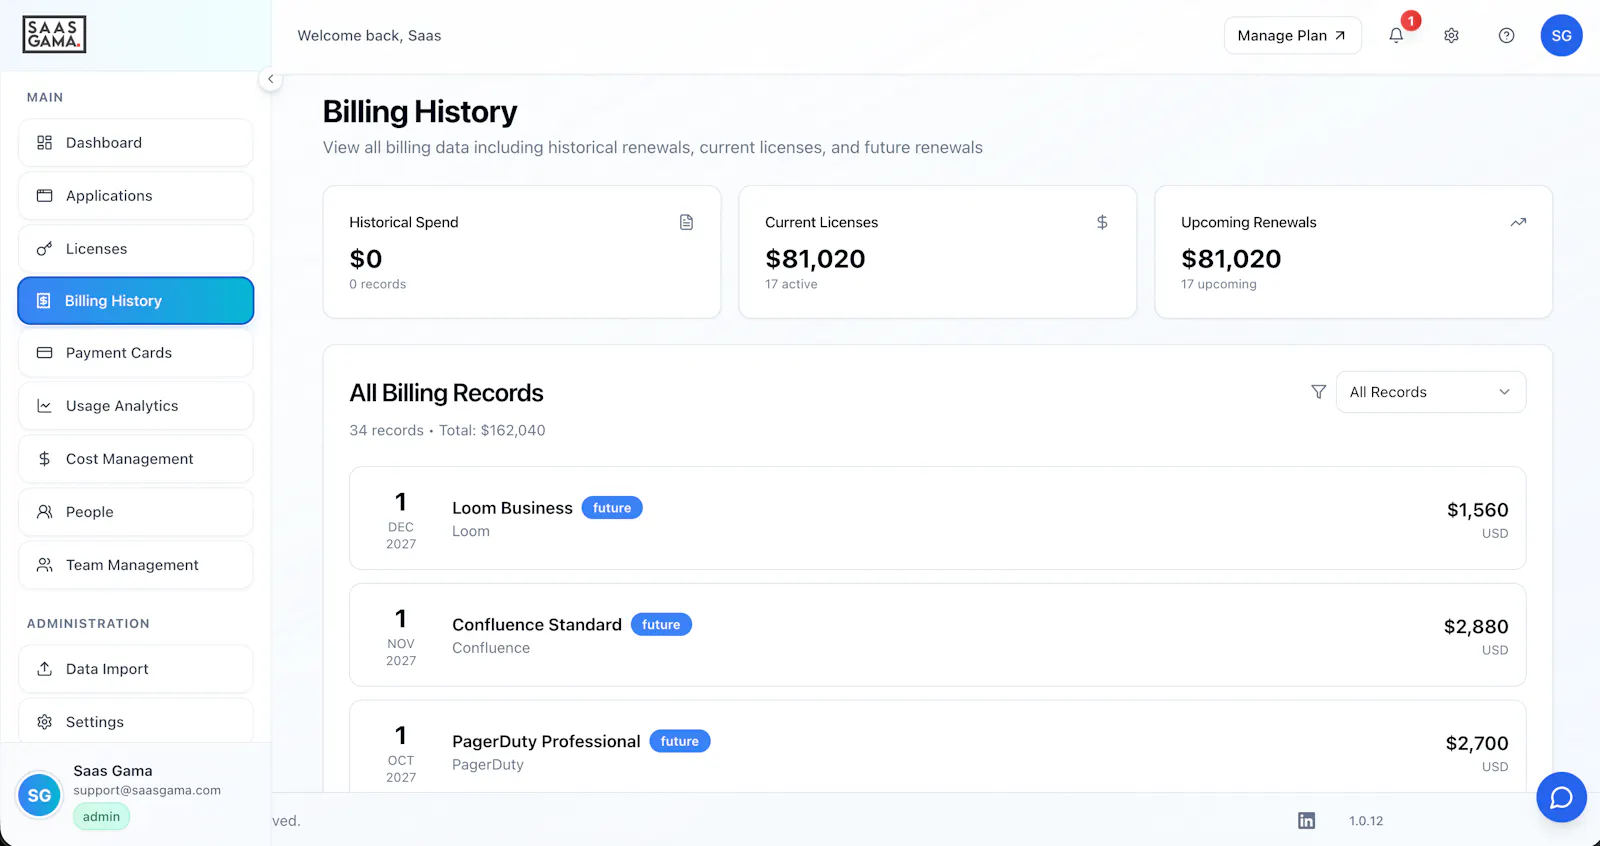This screenshot has height=846, width=1600.
Task: Click the Payment Cards card icon
Action: point(44,353)
